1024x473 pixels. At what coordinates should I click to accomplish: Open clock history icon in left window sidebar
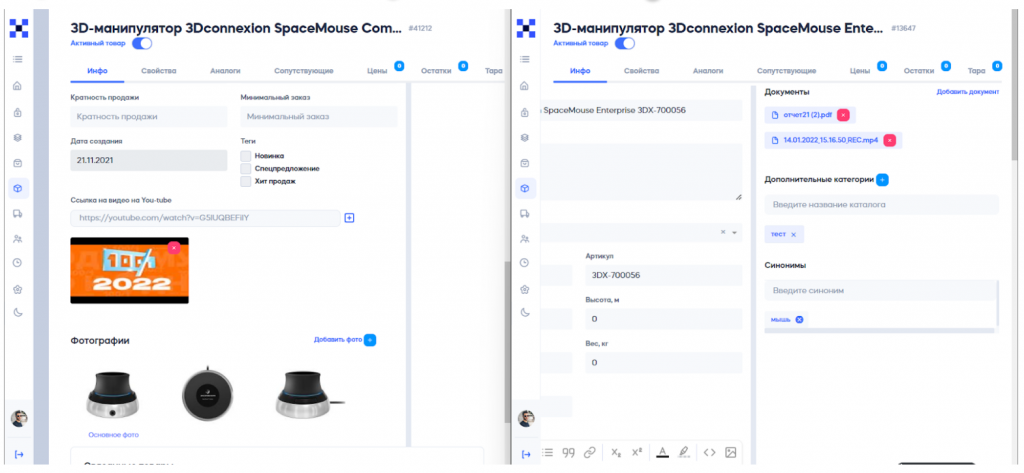[x=18, y=263]
